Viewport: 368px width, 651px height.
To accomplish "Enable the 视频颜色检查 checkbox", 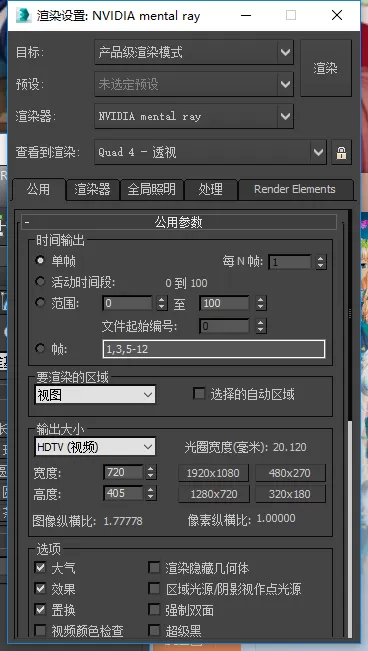I will tap(40, 631).
